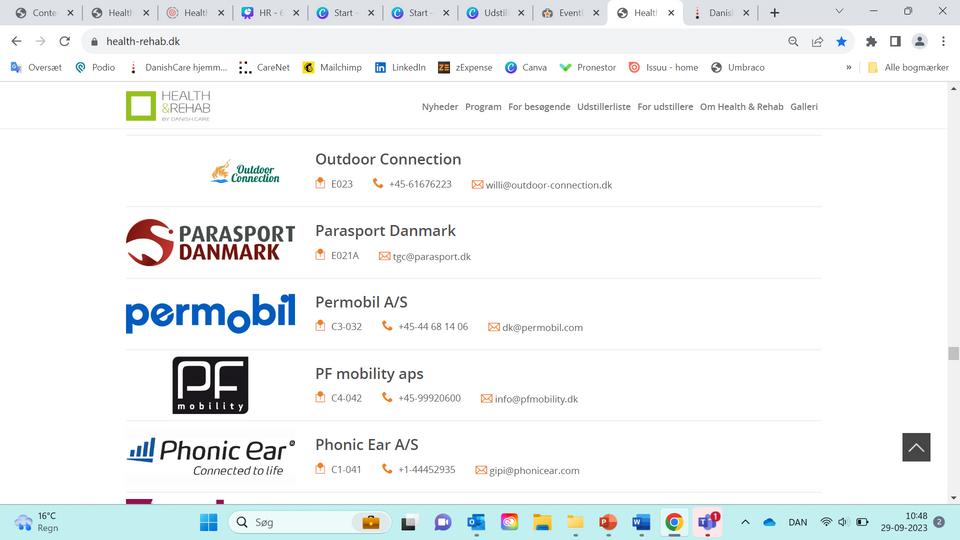This screenshot has width=960, height=540.
Task: Open the Chrome side panel icon
Action: click(895, 42)
